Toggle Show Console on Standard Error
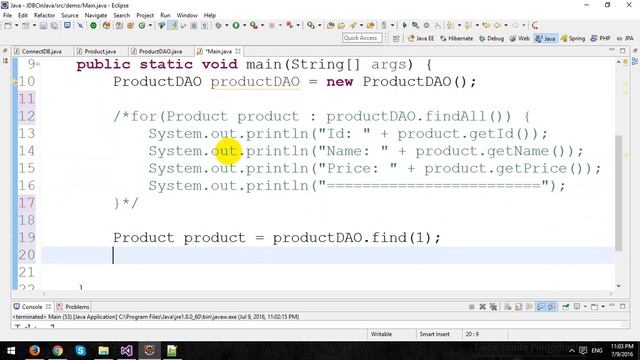The height and width of the screenshot is (360, 640). coord(551,307)
